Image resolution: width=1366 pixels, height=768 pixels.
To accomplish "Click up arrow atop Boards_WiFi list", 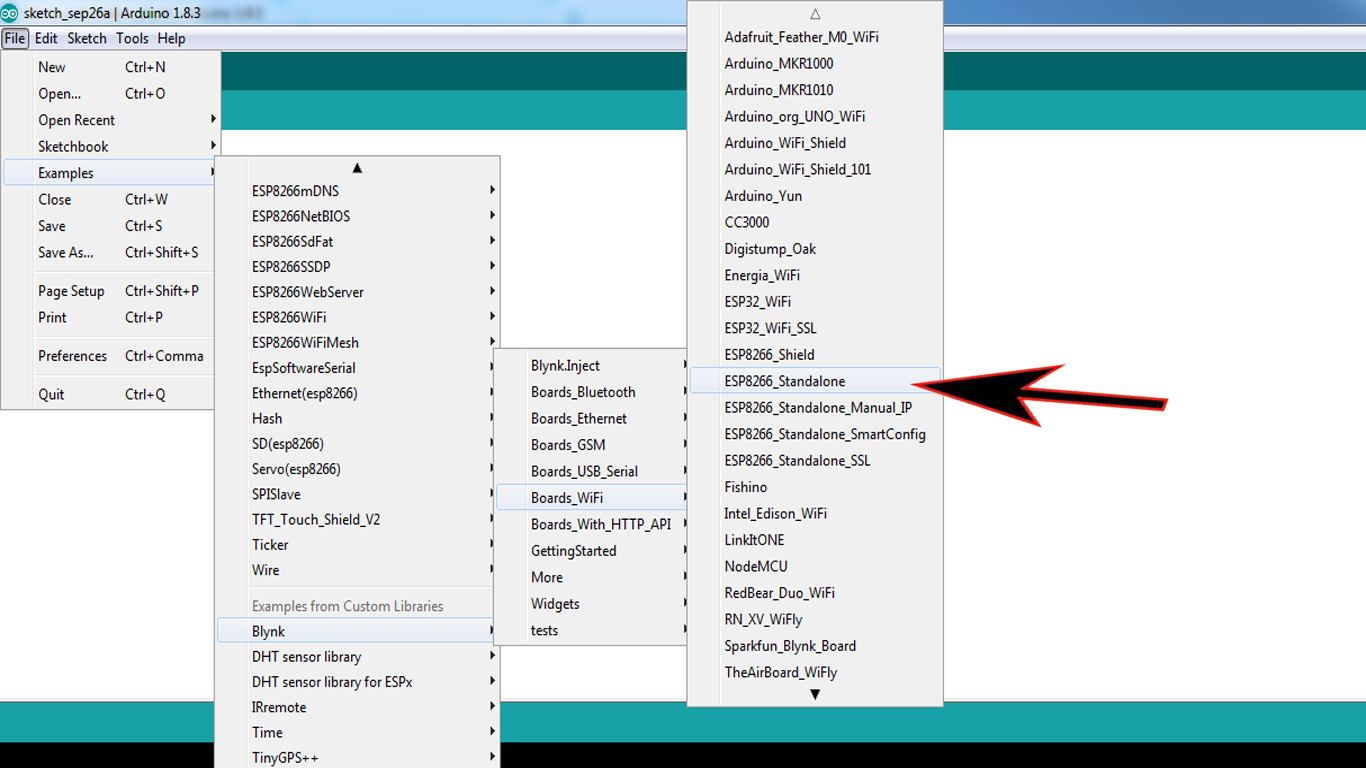I will tap(815, 14).
